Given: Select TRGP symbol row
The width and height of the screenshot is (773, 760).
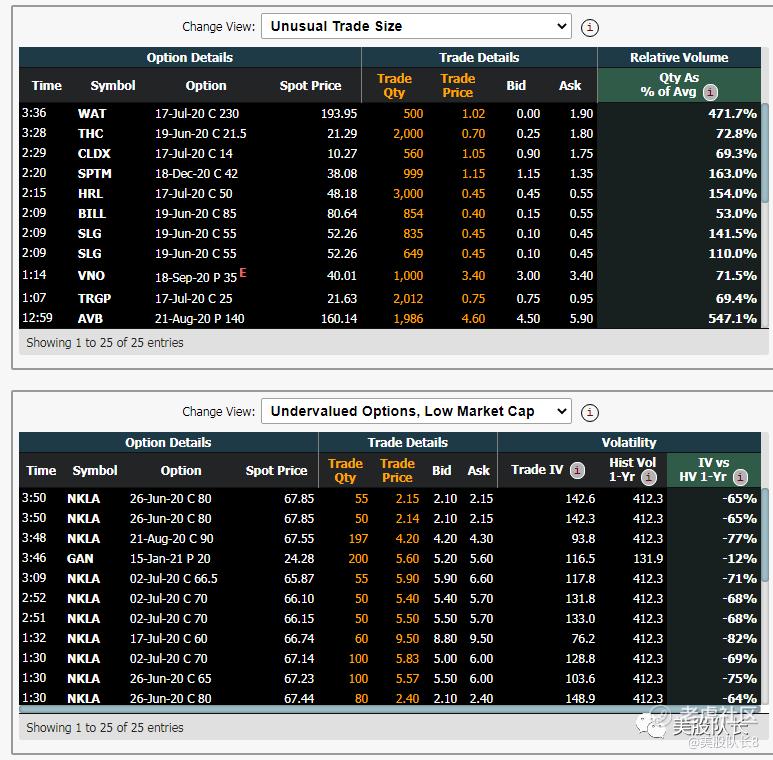Looking at the screenshot, I should (94, 299).
